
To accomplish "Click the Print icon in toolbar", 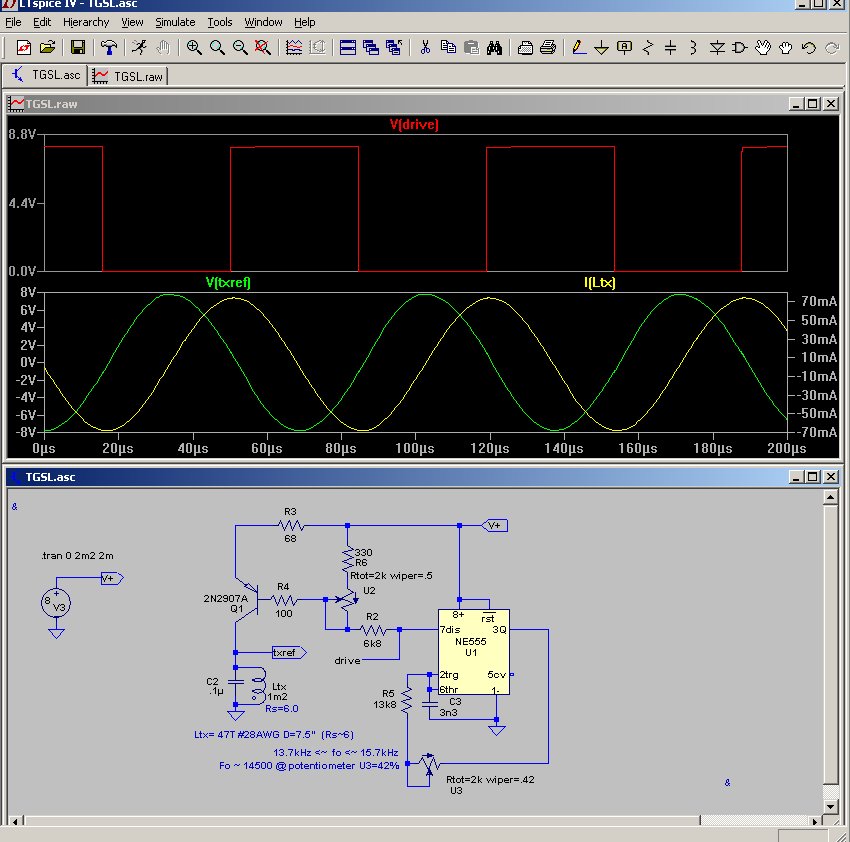I will (548, 47).
